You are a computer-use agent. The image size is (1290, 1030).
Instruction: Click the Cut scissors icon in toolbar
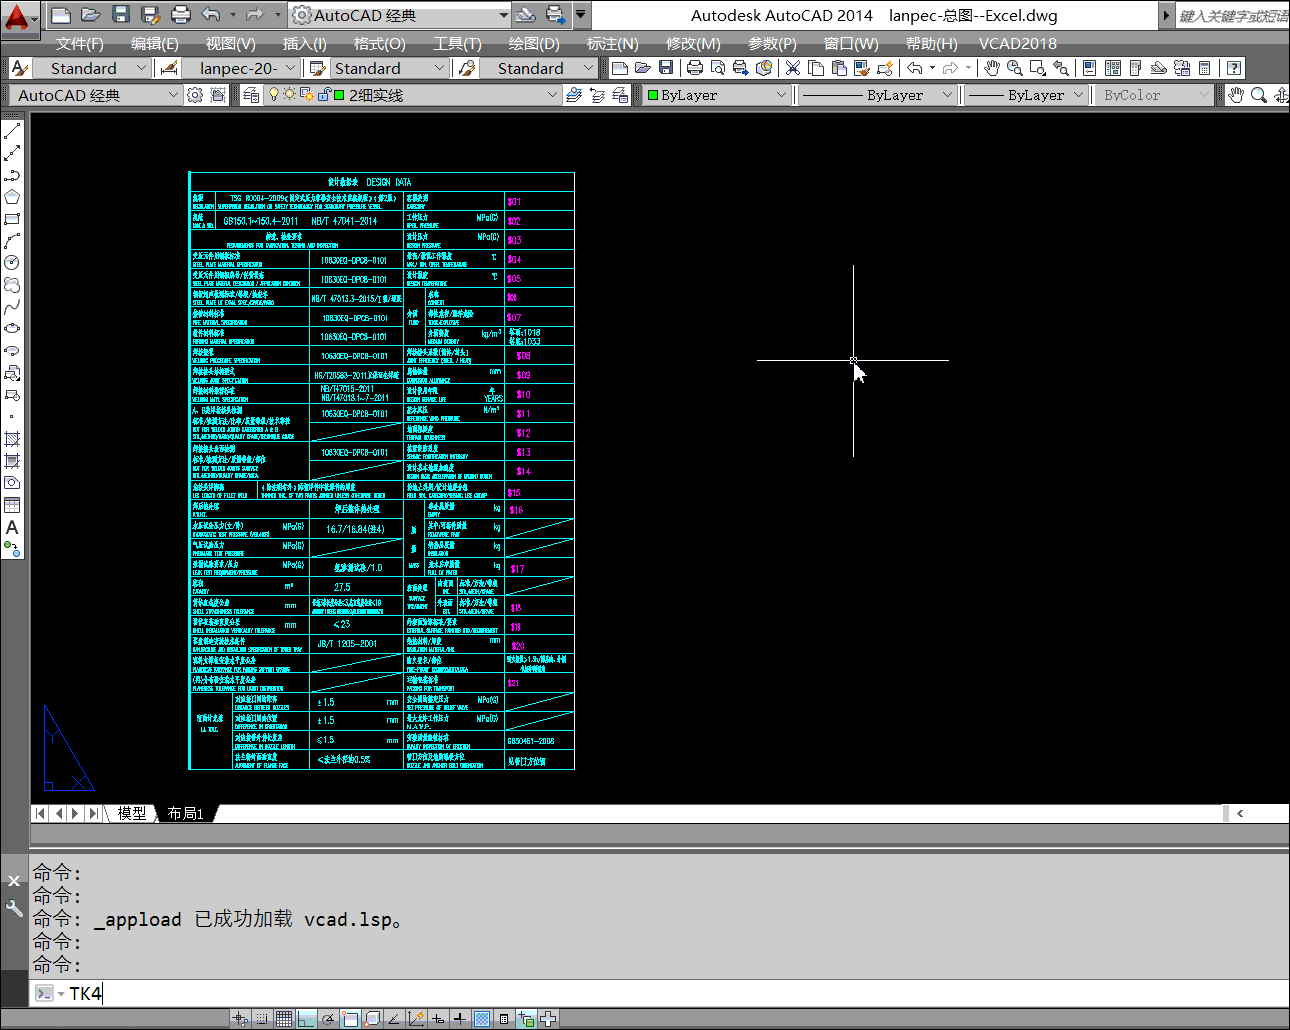pos(793,68)
